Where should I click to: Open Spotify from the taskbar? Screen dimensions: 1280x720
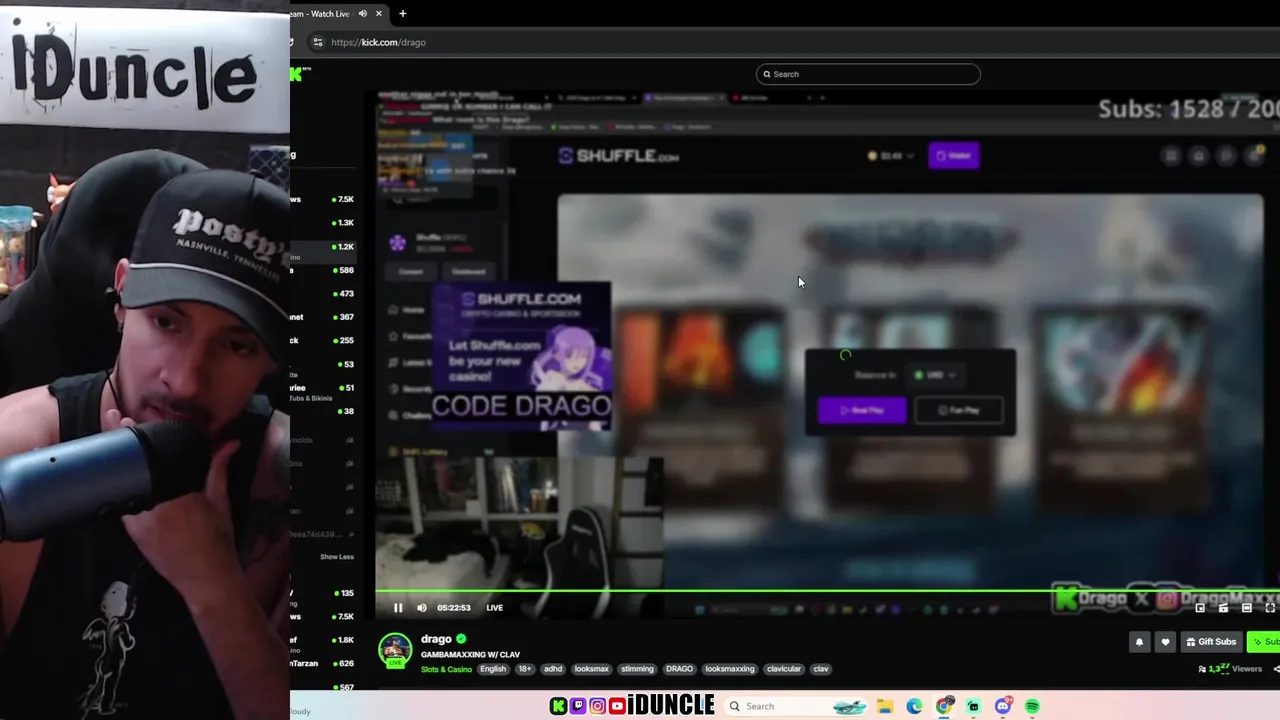[x=1032, y=707]
